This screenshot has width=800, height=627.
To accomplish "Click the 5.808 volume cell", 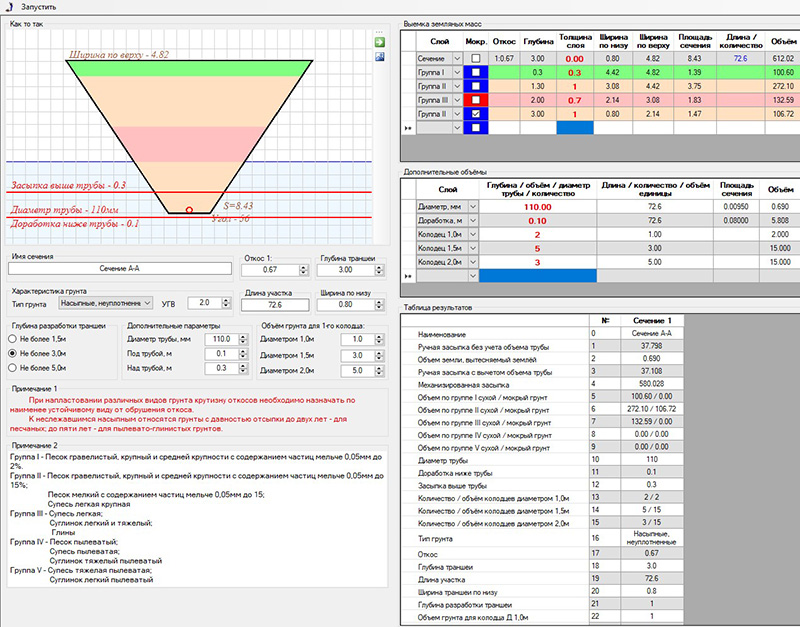I will (780, 220).
